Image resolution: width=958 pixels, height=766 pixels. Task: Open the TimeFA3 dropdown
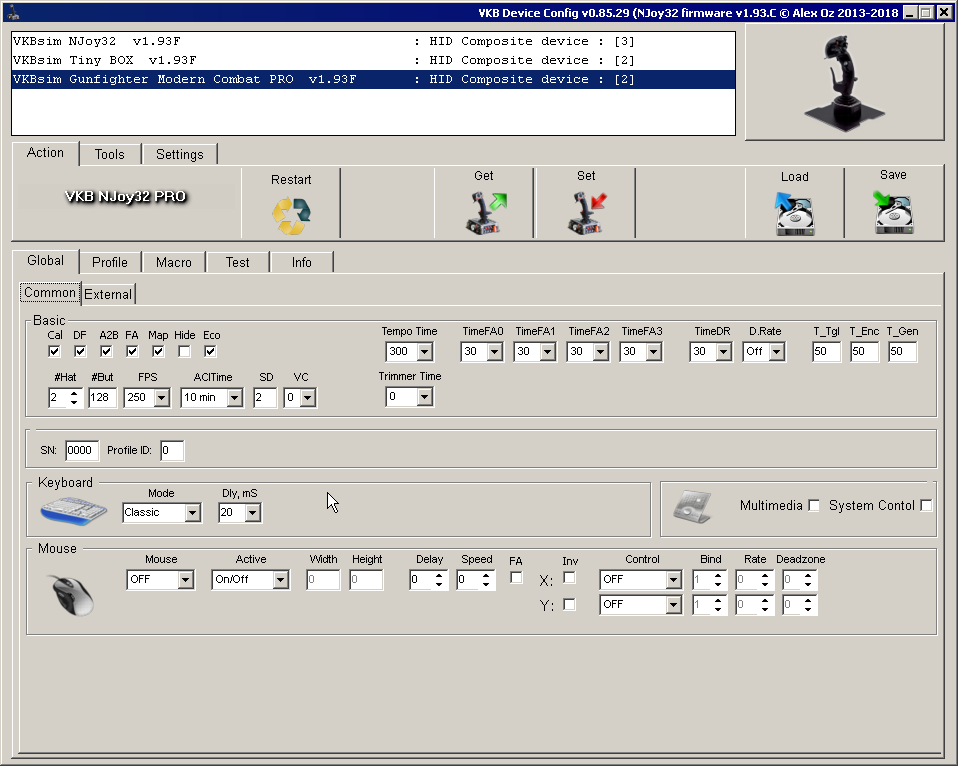tap(654, 351)
